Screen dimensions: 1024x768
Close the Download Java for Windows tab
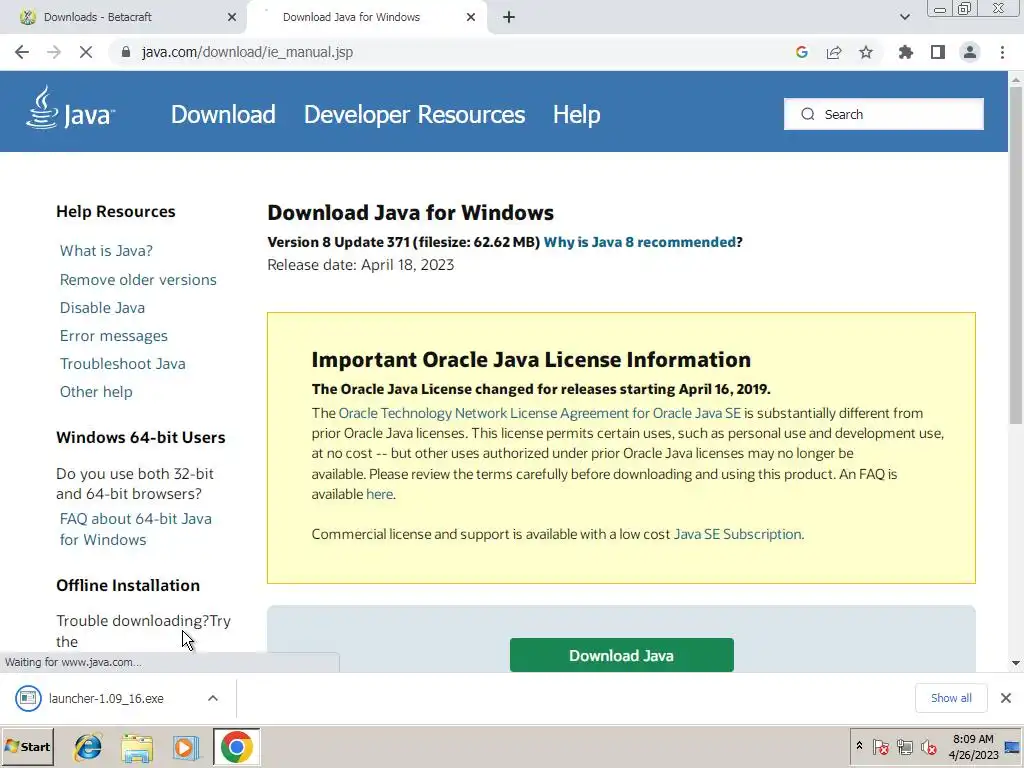point(471,17)
